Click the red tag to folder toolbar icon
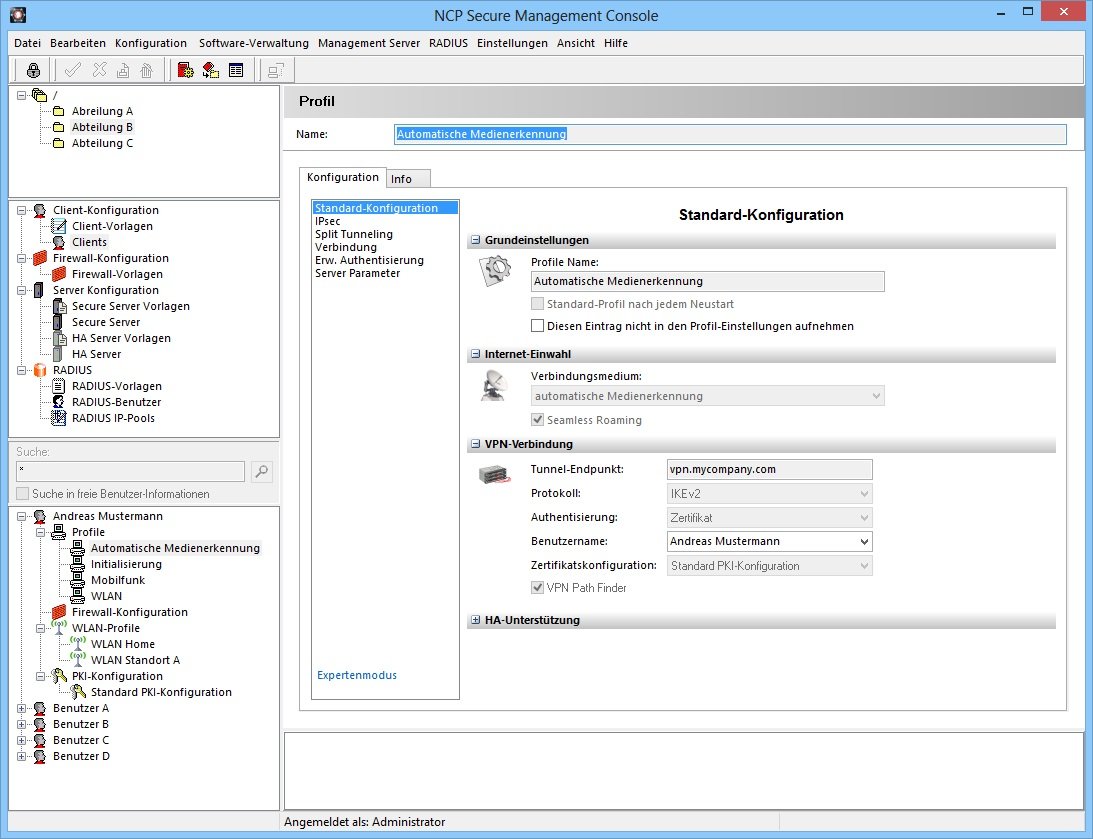This screenshot has height=839, width=1093. click(x=211, y=70)
